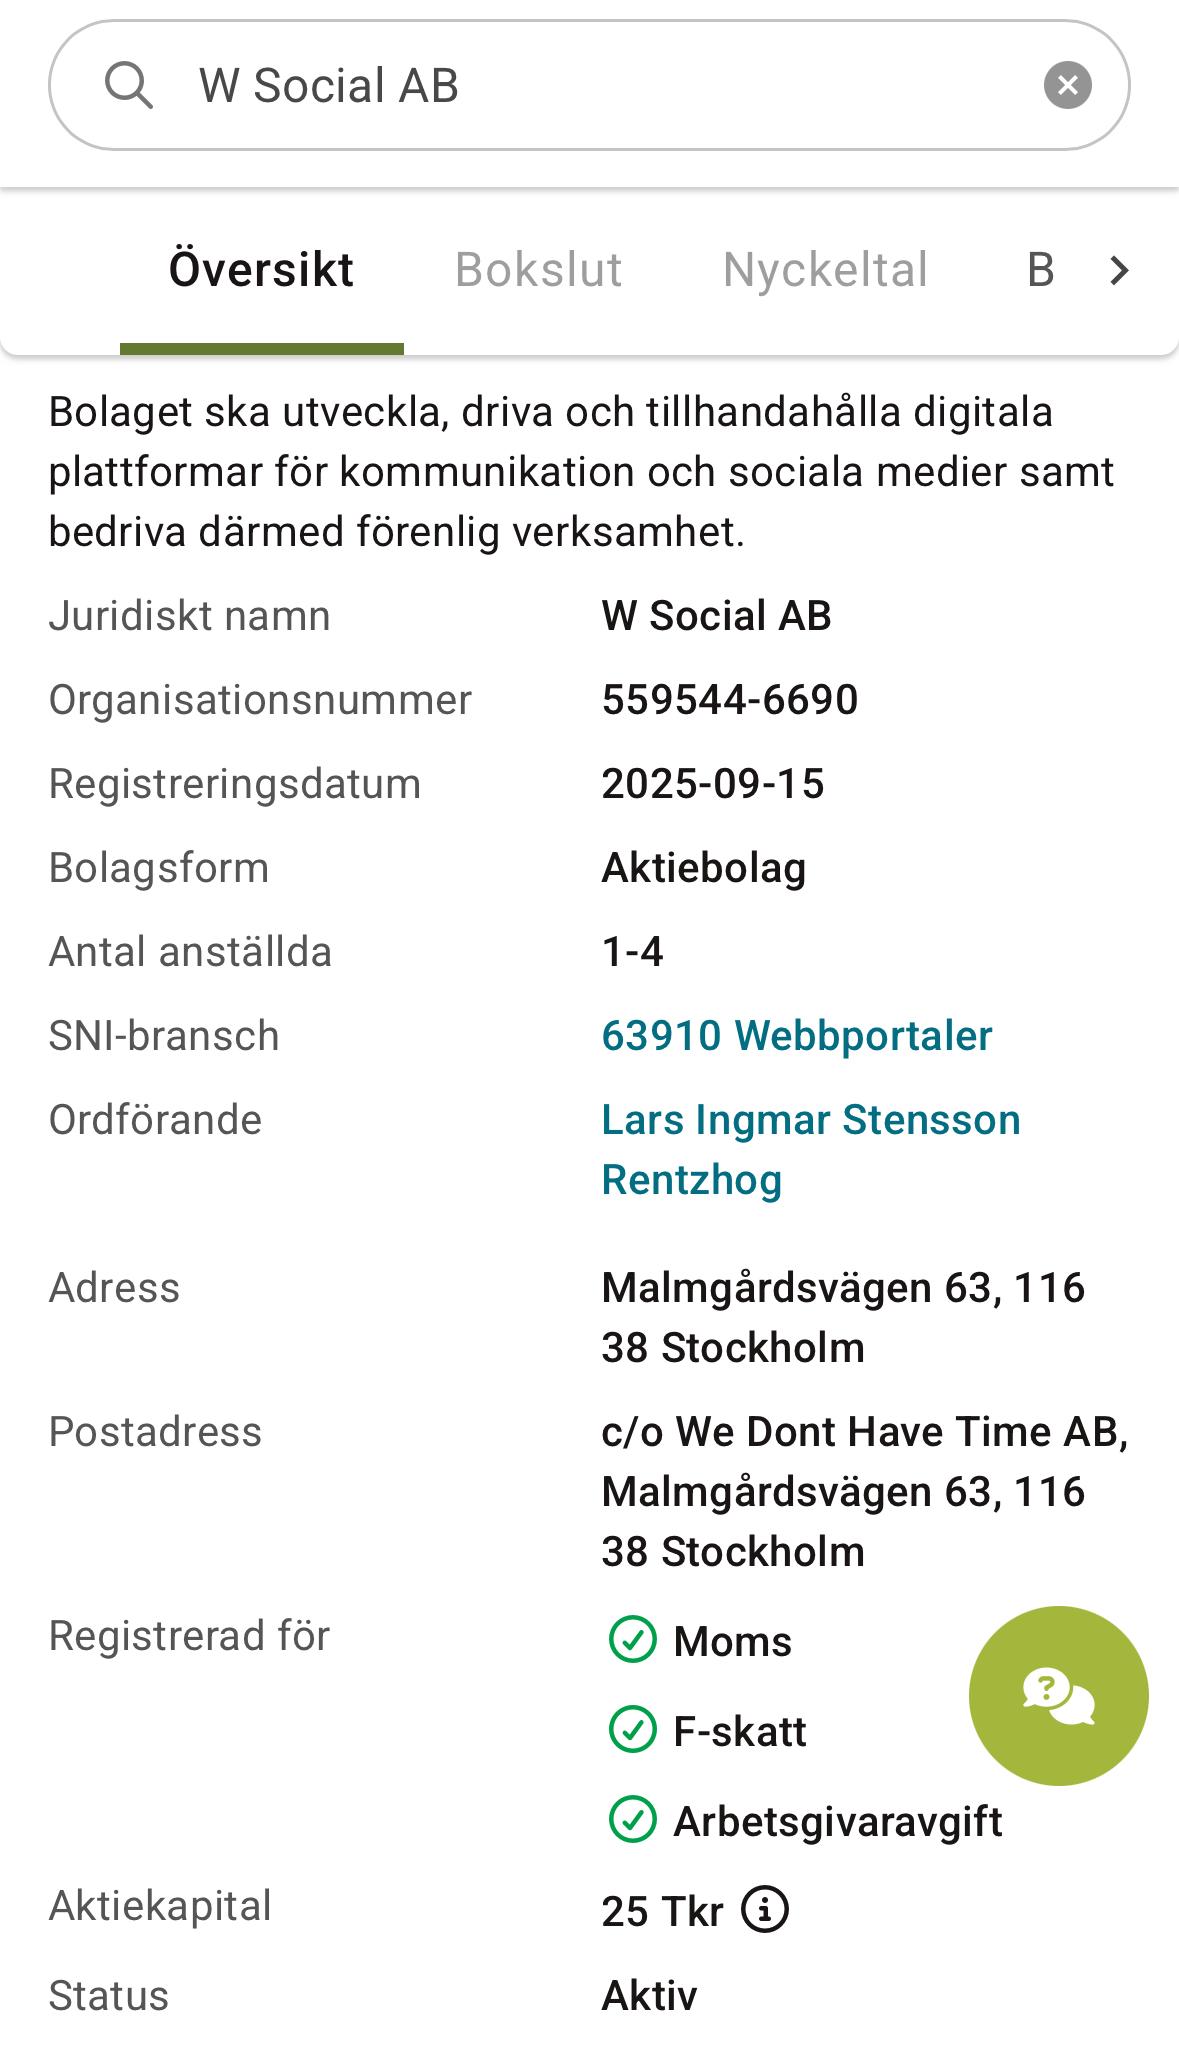Click the Malmgårdsvägen 63 address value
This screenshot has width=1179, height=2064.
pyautogui.click(x=842, y=1317)
